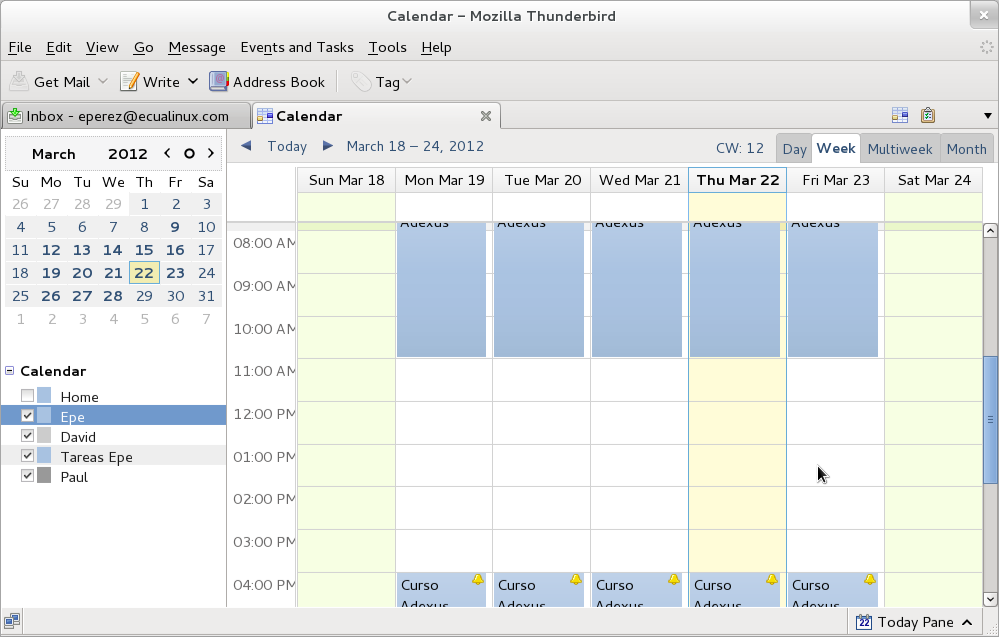Expand the Today Pane up arrow
Viewport: 999px width, 637px height.
coord(967,622)
